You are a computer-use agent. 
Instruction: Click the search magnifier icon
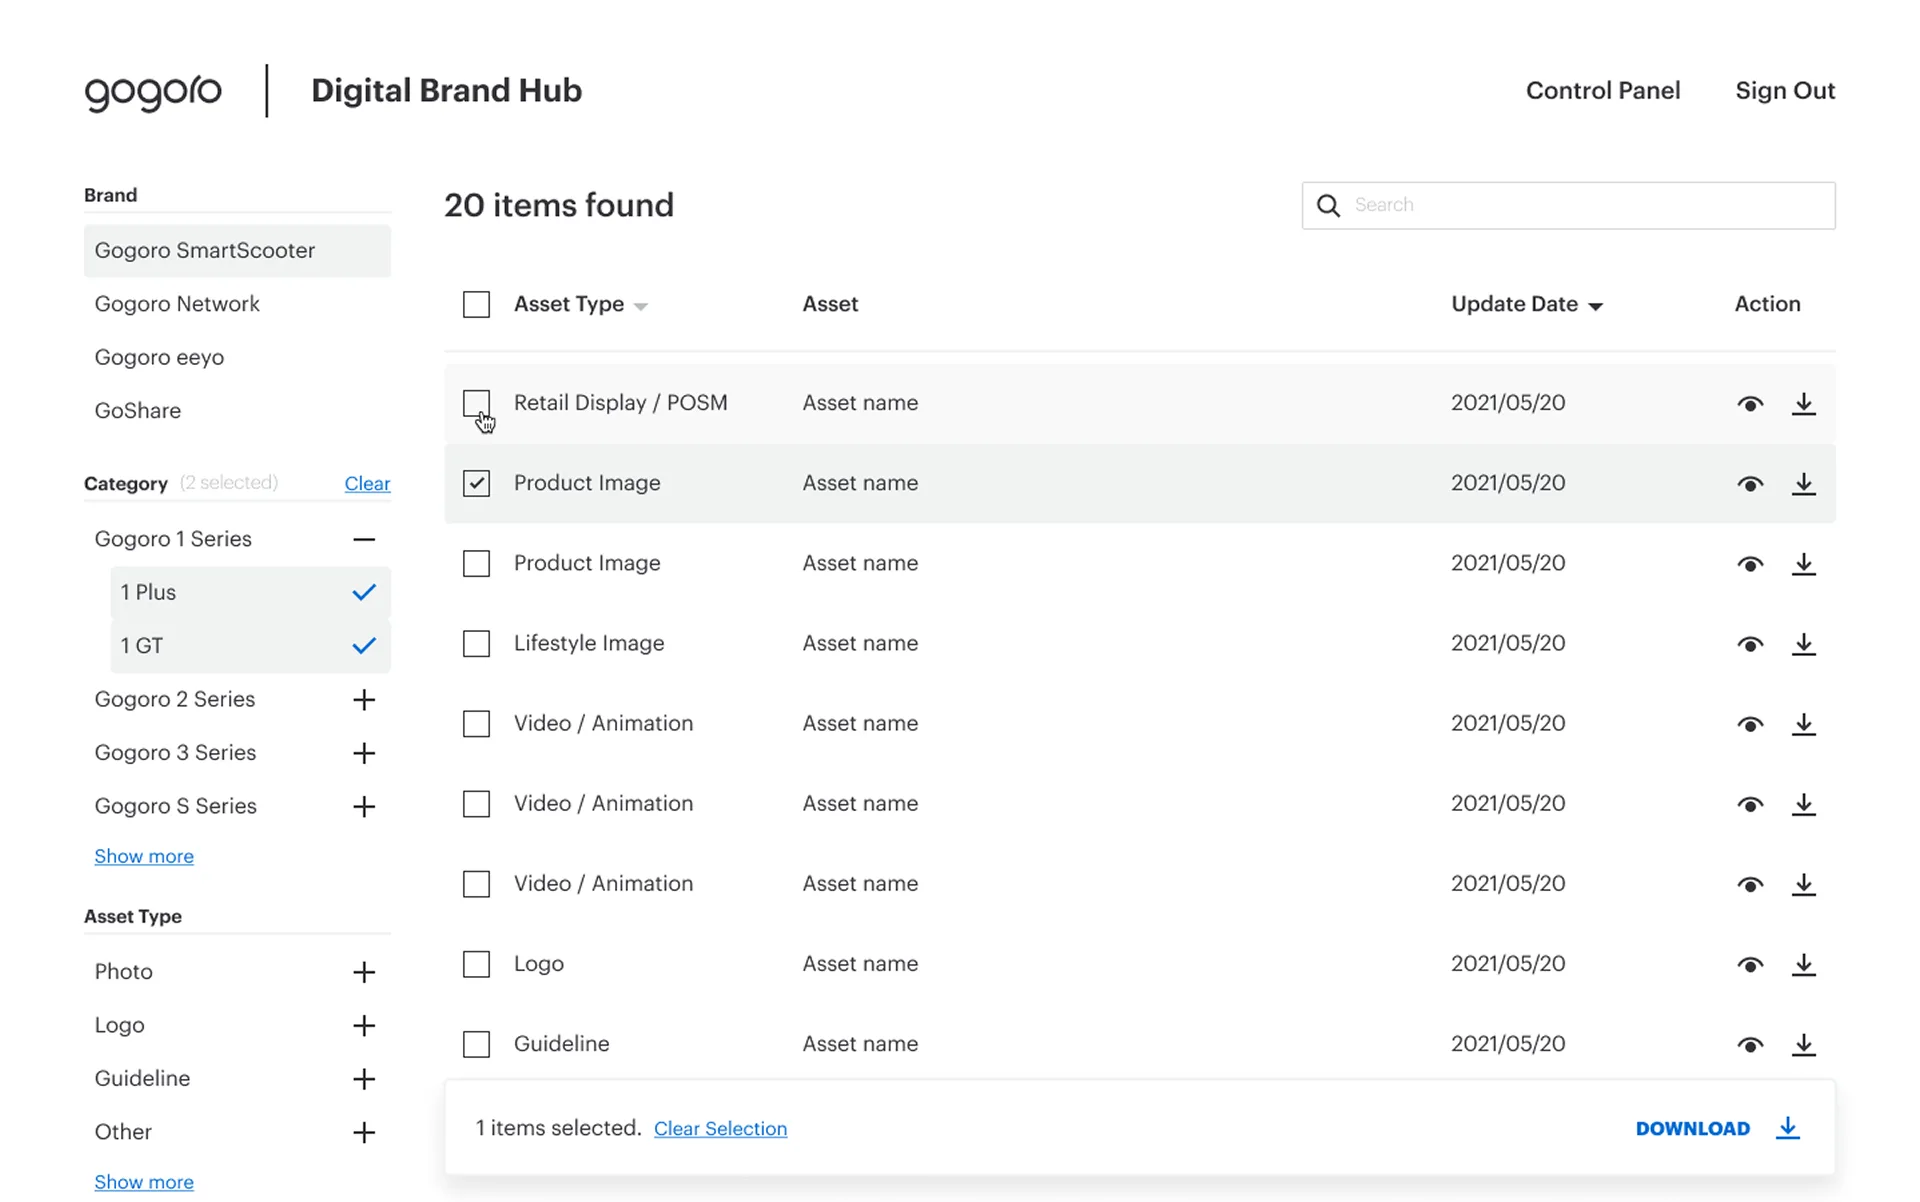pyautogui.click(x=1328, y=205)
